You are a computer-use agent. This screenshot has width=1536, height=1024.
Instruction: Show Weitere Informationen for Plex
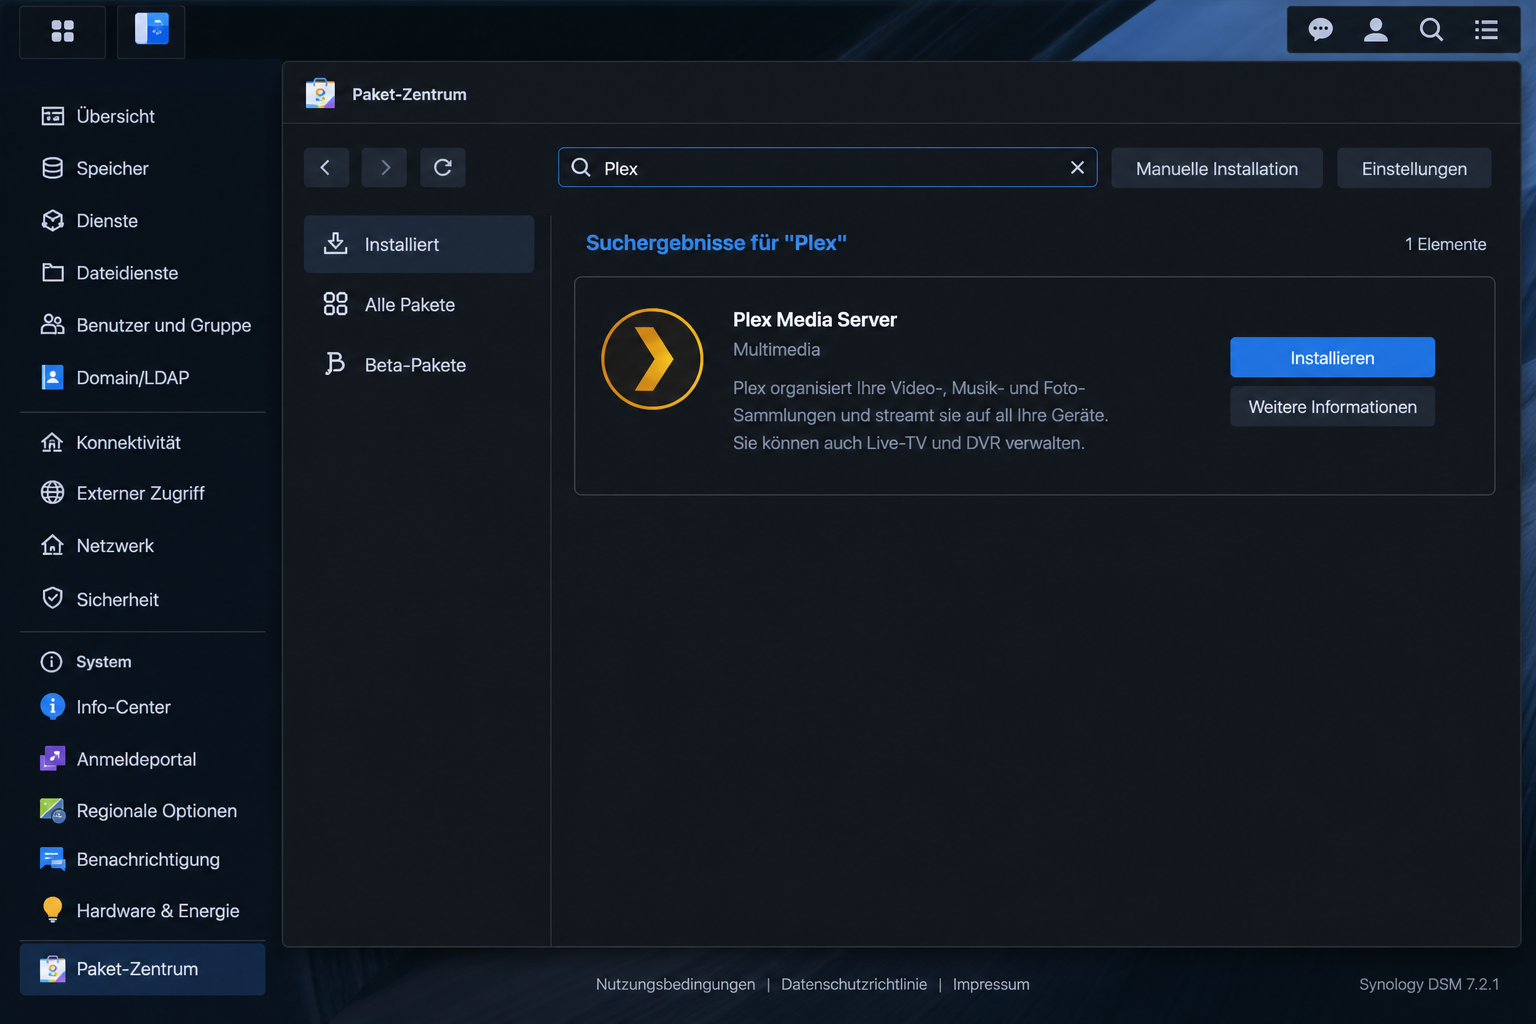(x=1332, y=407)
